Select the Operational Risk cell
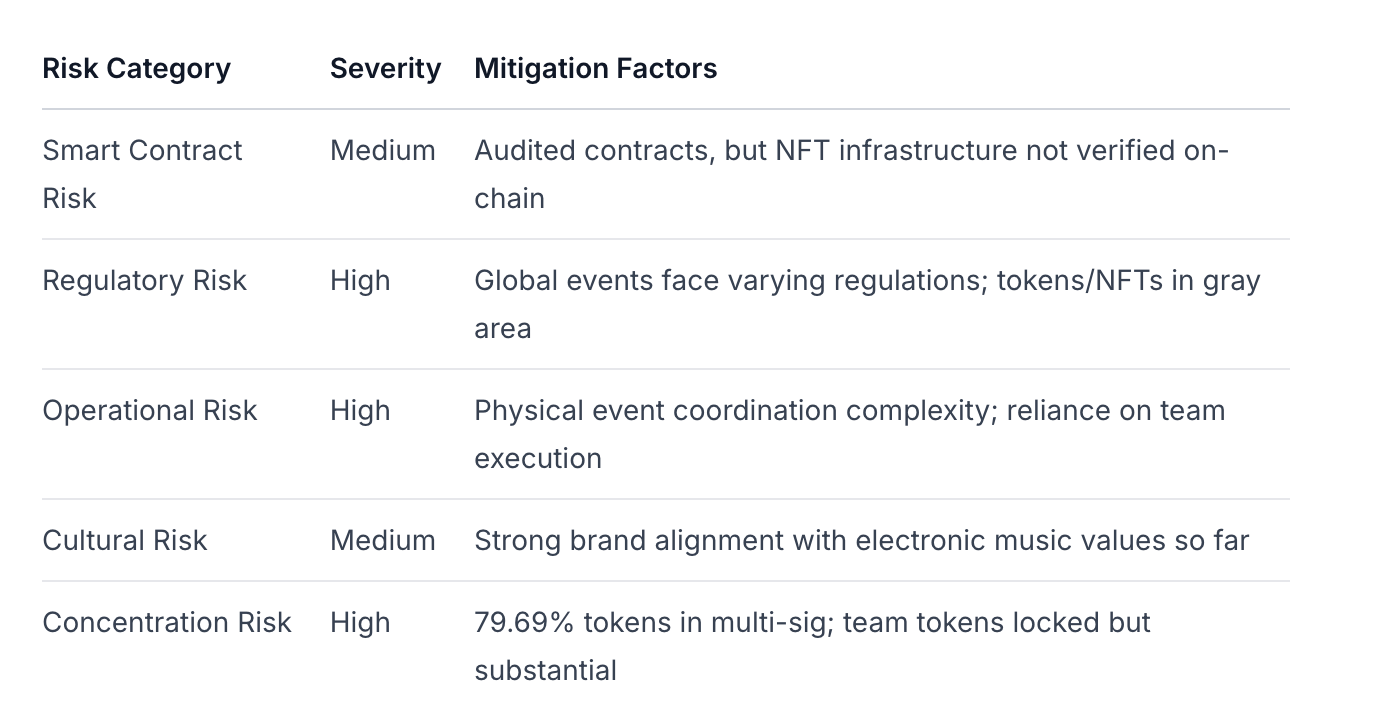This screenshot has height=716, width=1378. (x=150, y=411)
